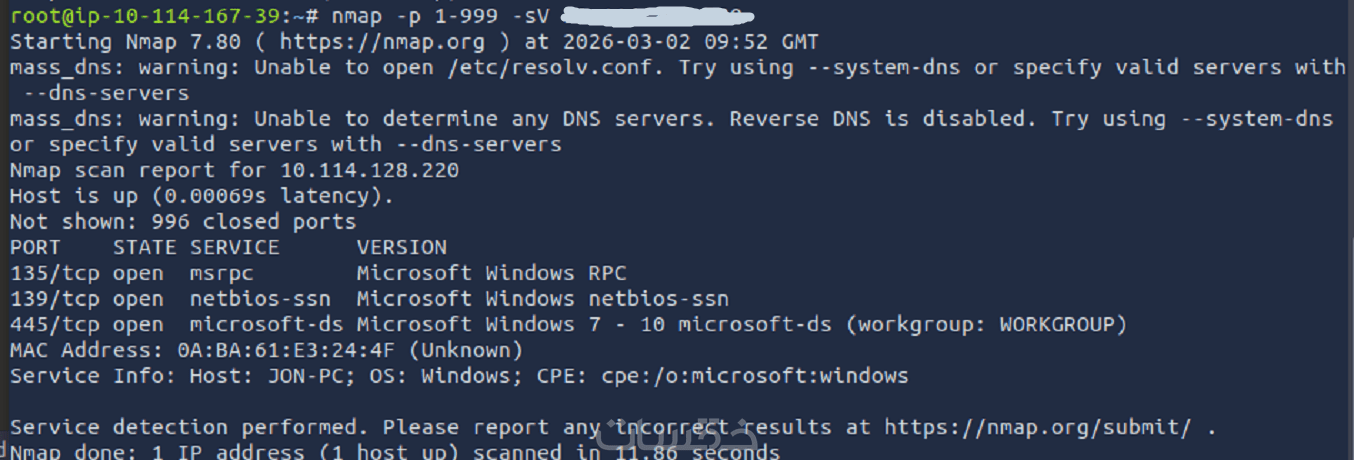Click the VERSION column header

tap(401, 247)
